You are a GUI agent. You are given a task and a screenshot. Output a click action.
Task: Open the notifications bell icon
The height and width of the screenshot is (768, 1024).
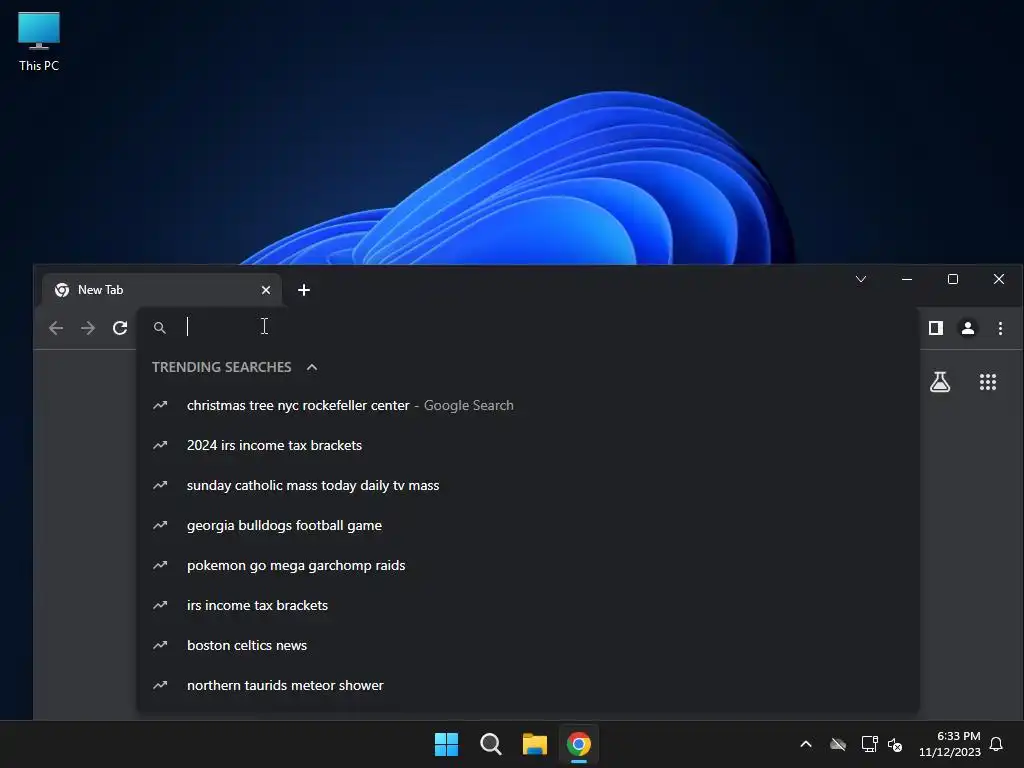tap(996, 744)
